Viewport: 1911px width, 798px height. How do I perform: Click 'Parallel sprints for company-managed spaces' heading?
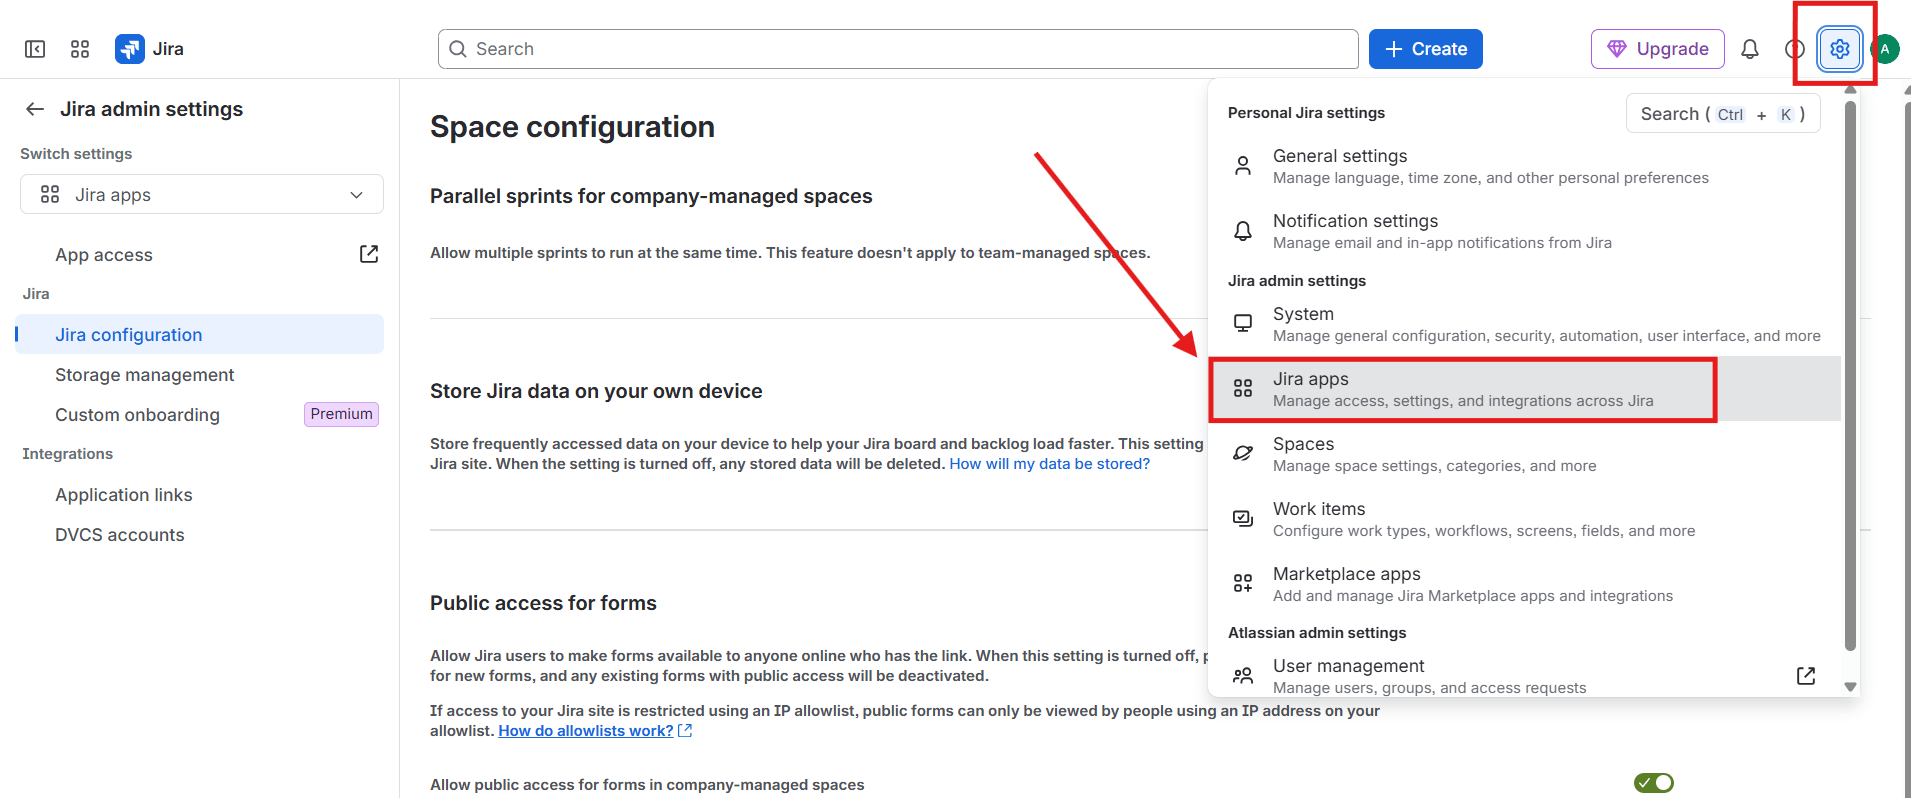pyautogui.click(x=651, y=196)
